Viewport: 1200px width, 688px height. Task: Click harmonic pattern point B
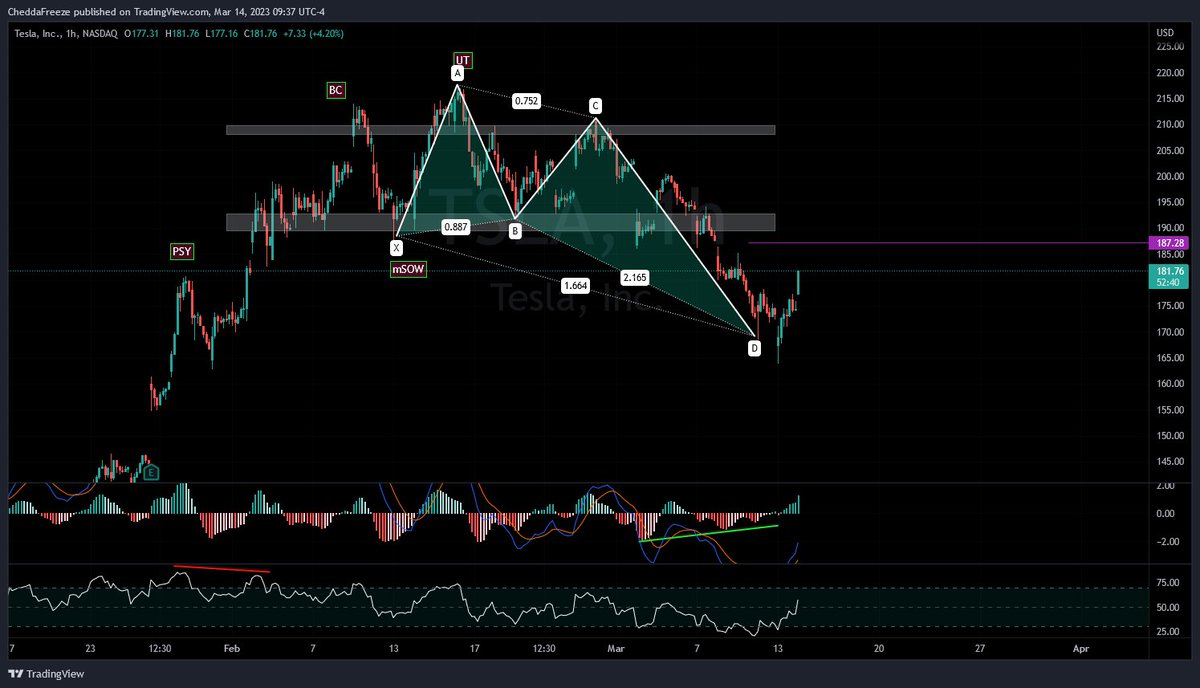pos(515,231)
